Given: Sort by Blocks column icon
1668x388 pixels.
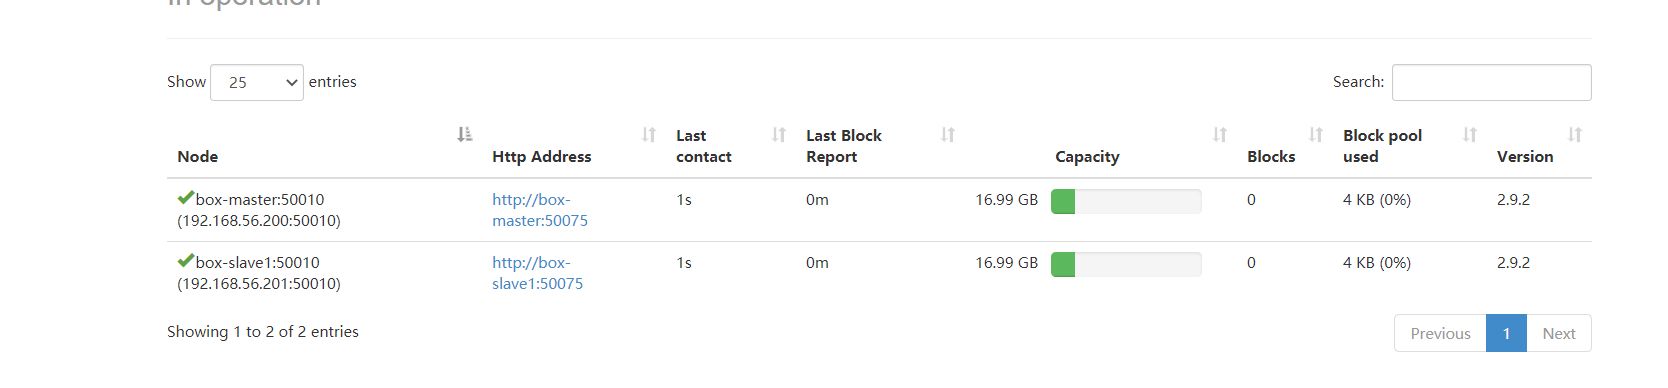Looking at the screenshot, I should point(1316,134).
